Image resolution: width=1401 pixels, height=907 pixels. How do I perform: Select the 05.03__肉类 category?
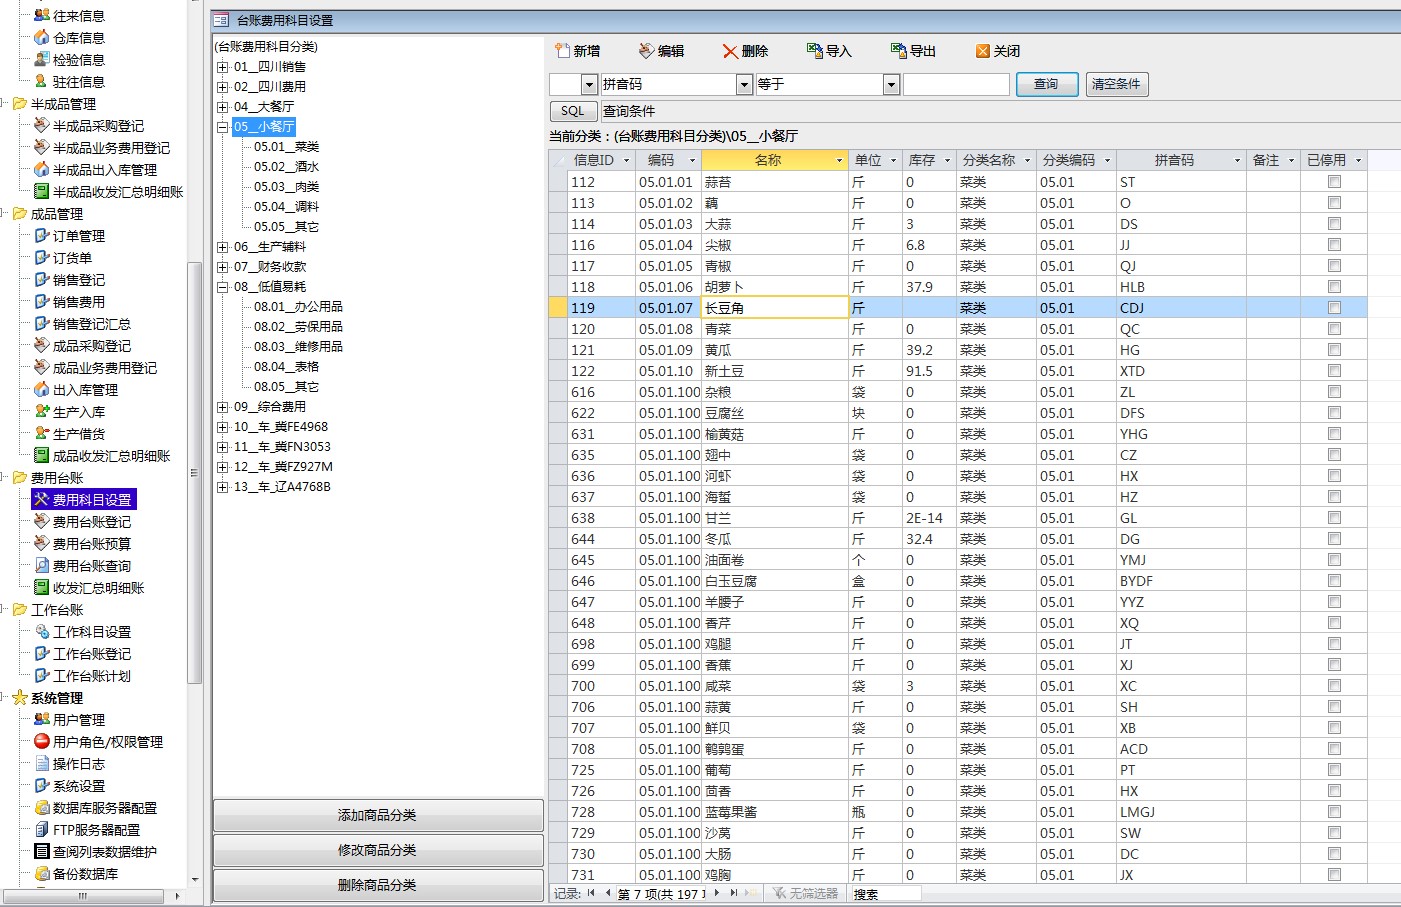point(286,187)
